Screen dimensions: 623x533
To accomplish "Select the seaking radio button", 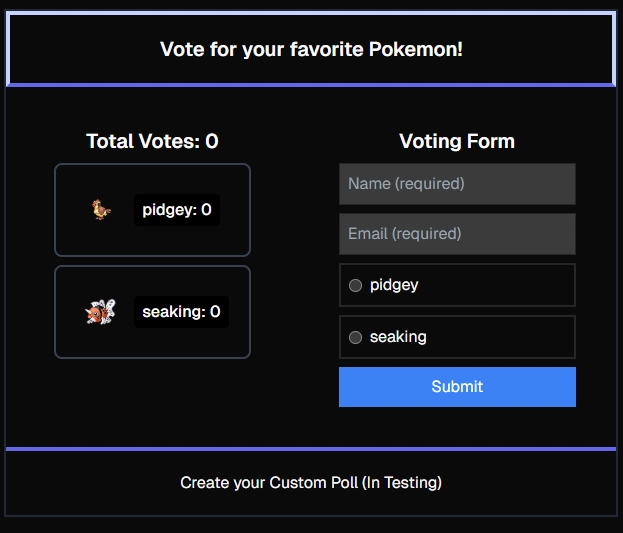I will (x=355, y=338).
